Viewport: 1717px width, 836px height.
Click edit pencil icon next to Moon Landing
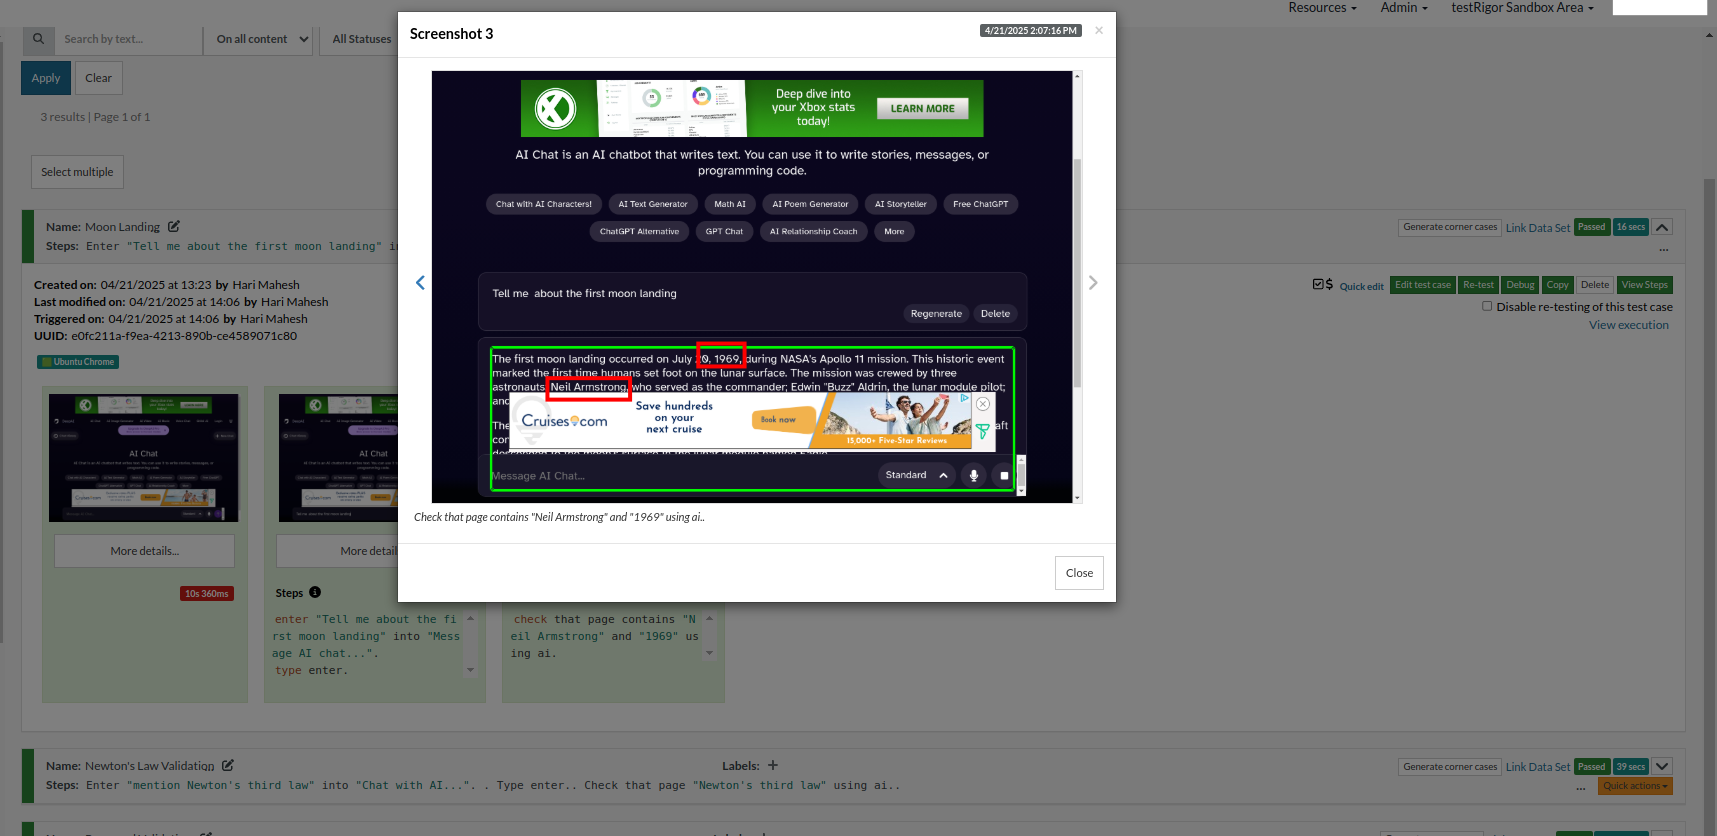(x=174, y=227)
